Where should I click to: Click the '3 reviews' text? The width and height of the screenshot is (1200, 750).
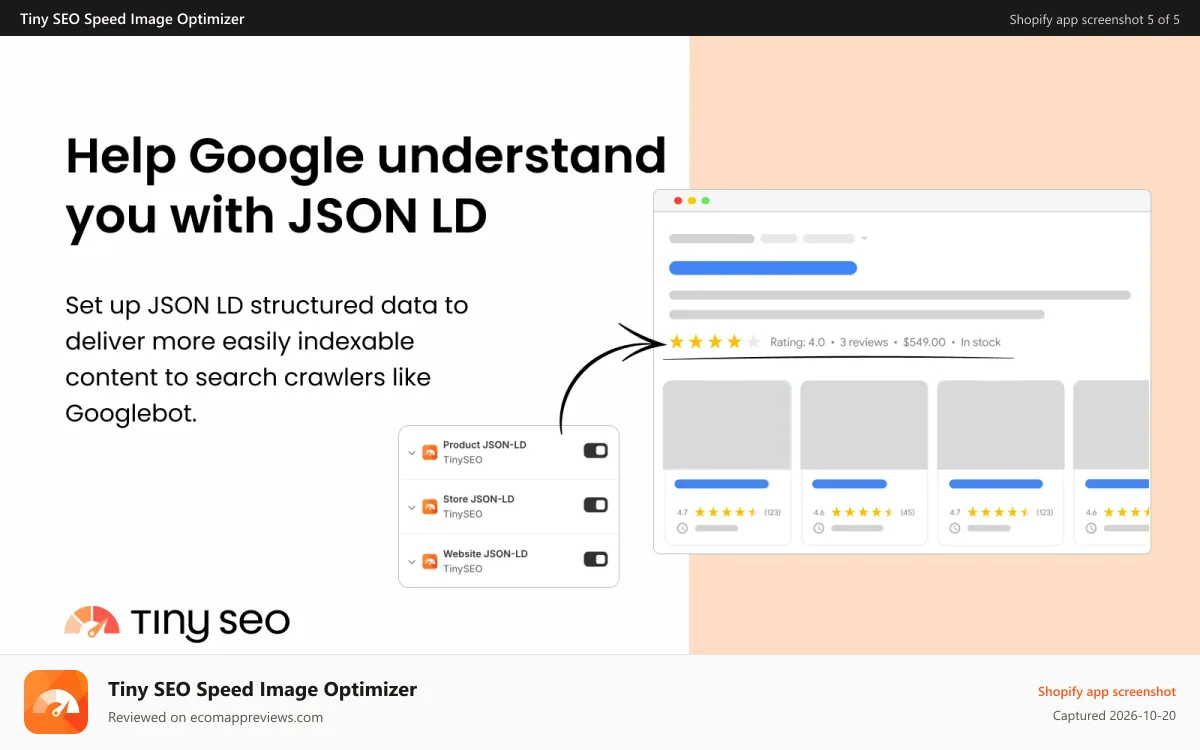(864, 342)
